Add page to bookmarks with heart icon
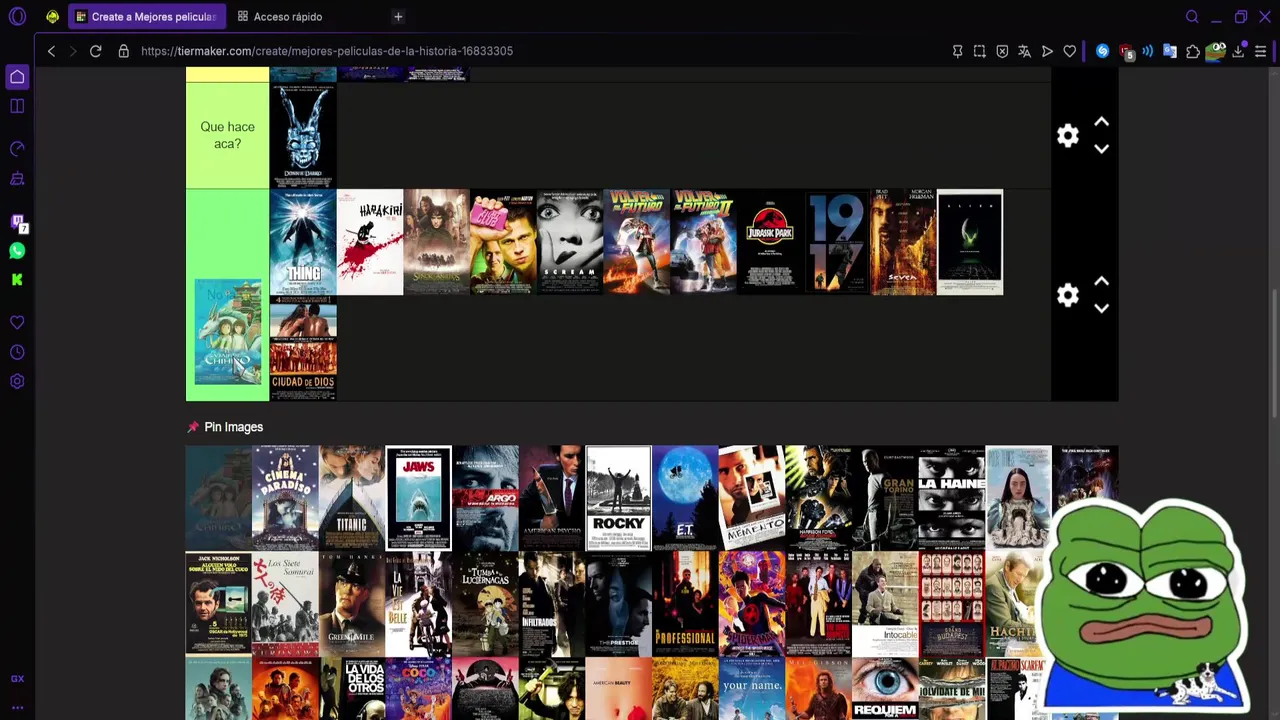1280x720 pixels. coord(1069,51)
